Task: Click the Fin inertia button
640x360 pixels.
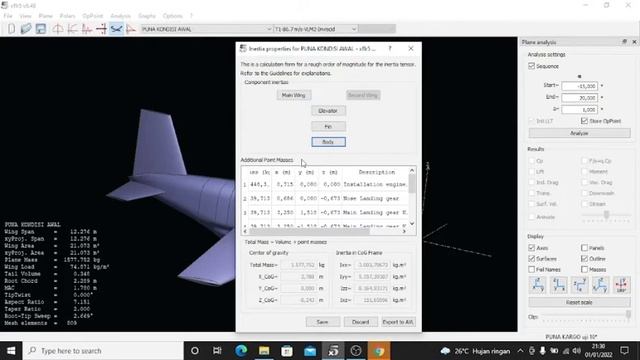Action: coord(328,127)
